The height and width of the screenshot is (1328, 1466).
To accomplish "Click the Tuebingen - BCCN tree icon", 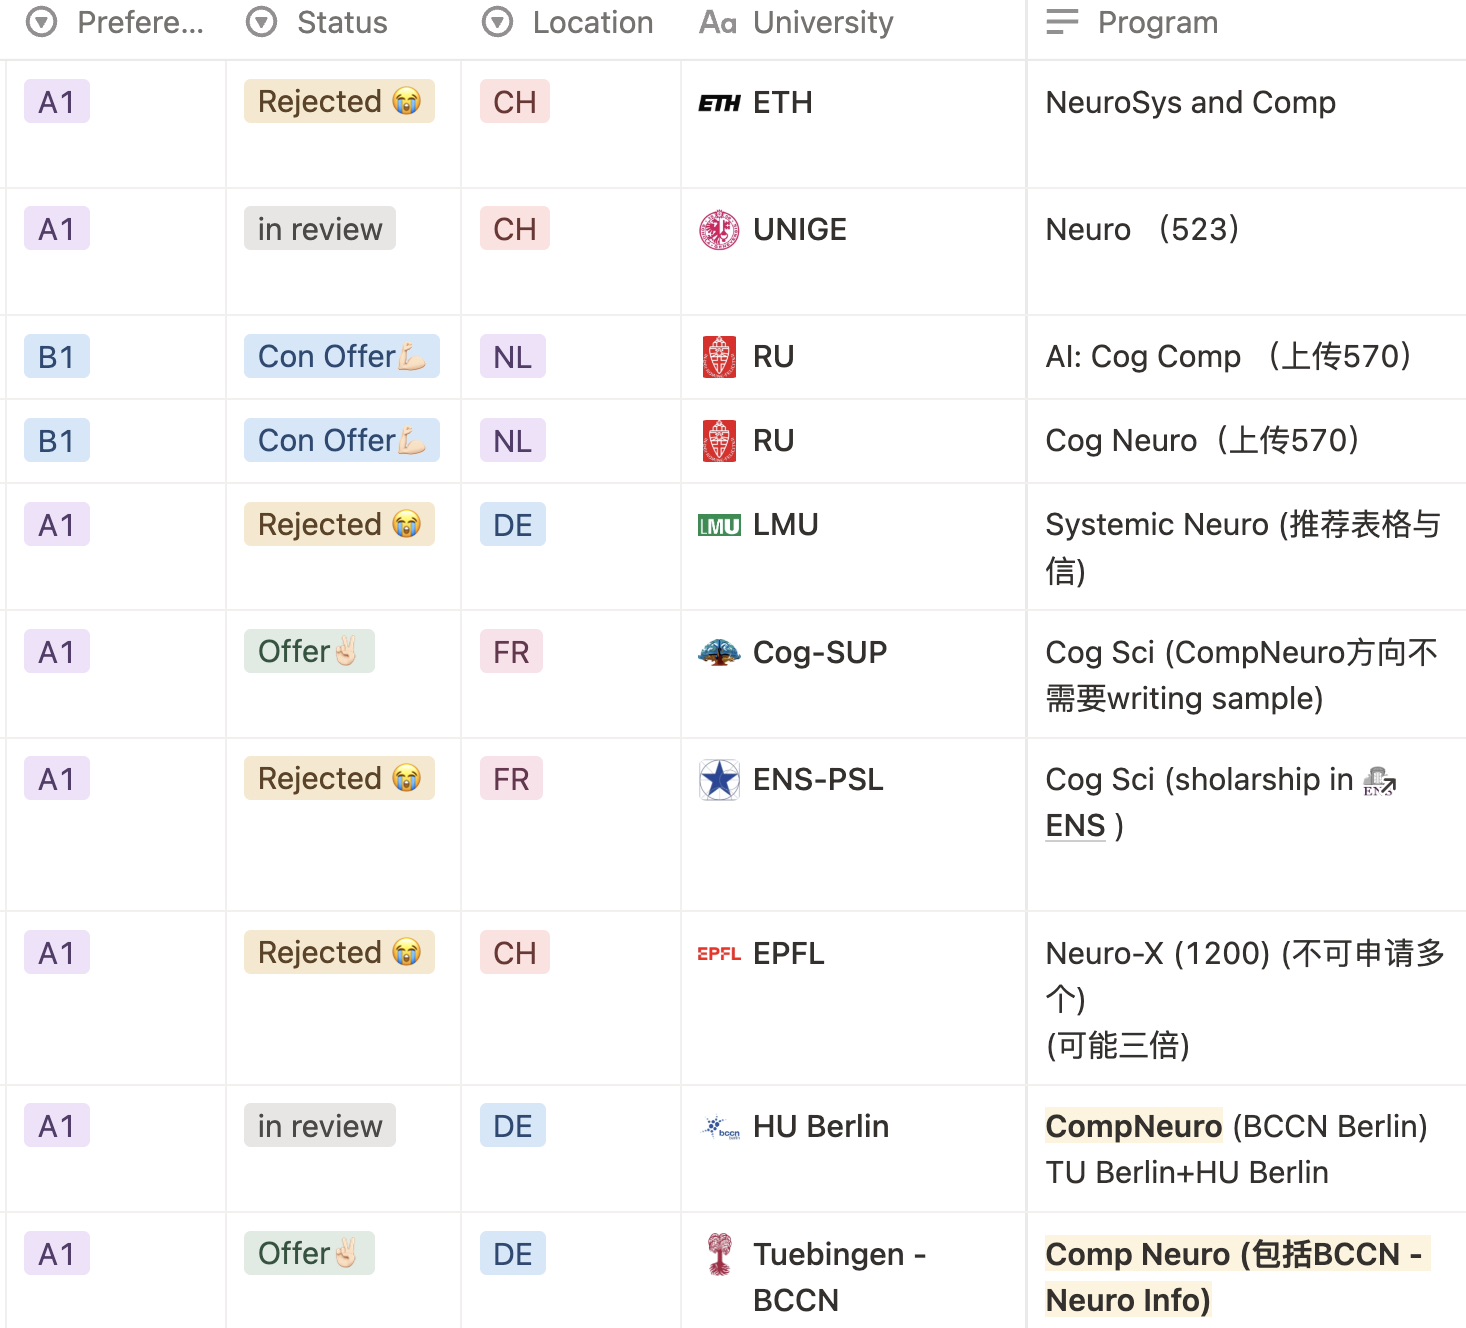I will click(719, 1254).
